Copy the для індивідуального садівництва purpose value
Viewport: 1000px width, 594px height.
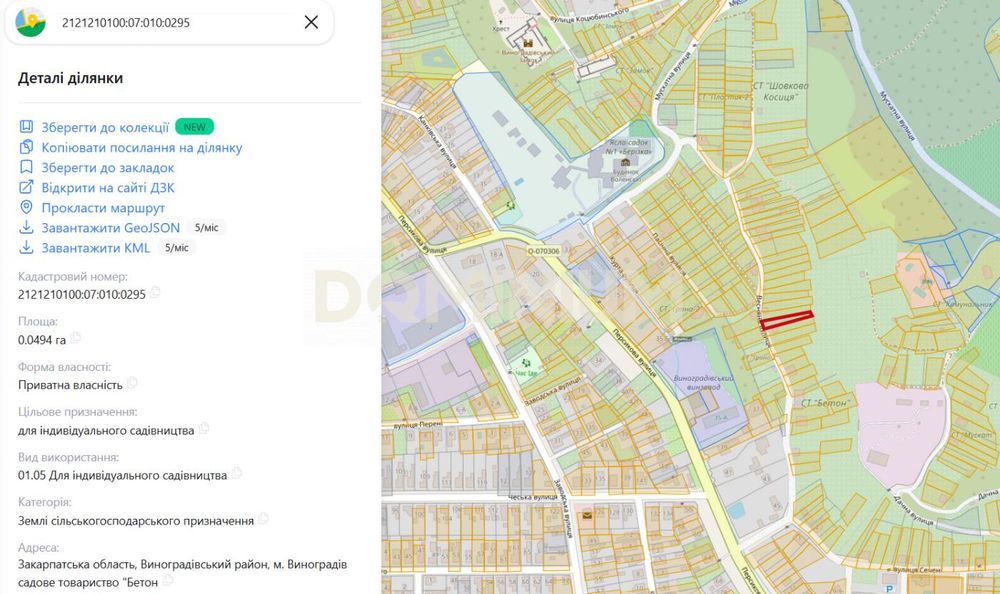[204, 428]
